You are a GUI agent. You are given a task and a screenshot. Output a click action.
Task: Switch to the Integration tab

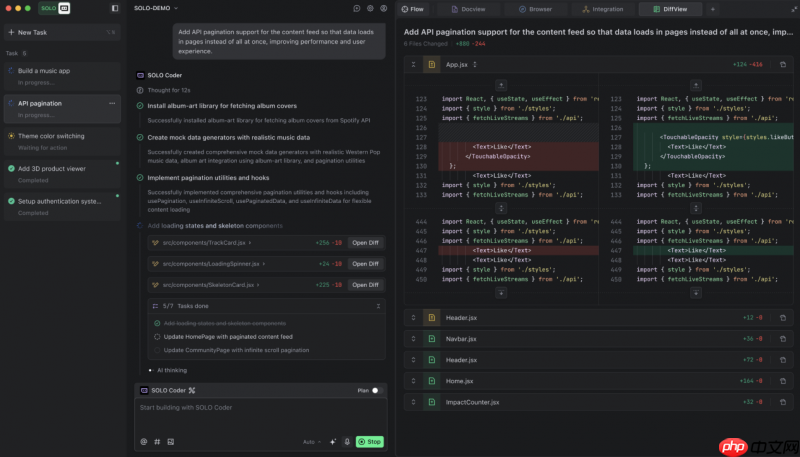click(603, 8)
